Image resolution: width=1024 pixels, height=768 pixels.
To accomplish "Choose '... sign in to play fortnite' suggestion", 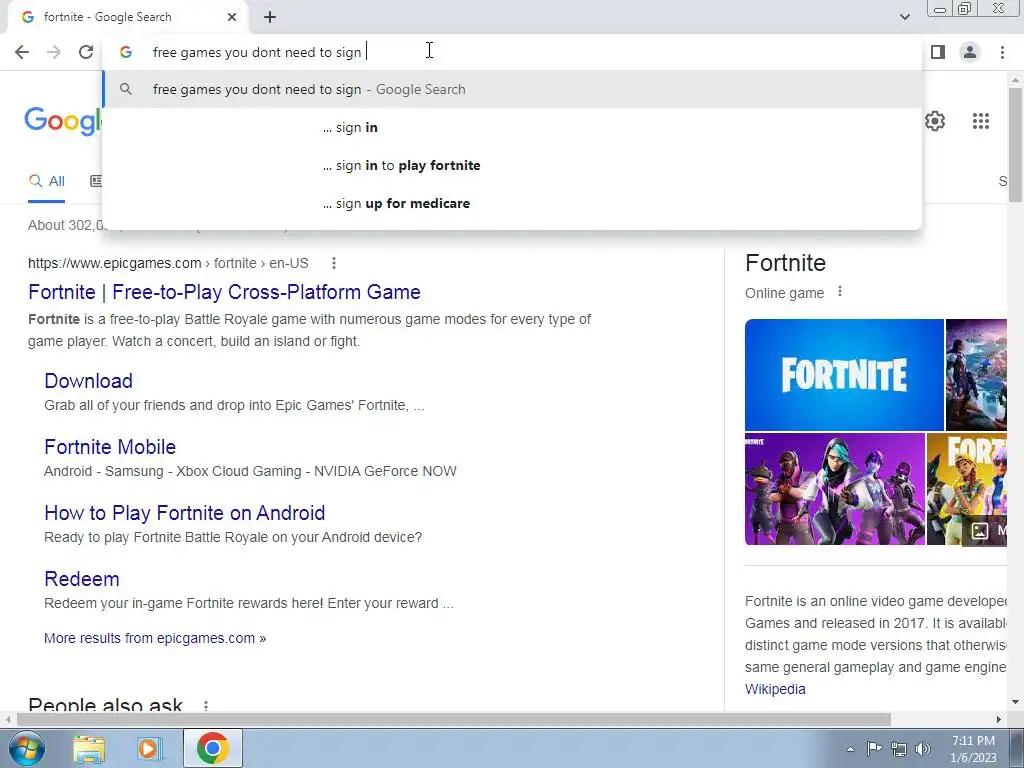I will (x=513, y=165).
